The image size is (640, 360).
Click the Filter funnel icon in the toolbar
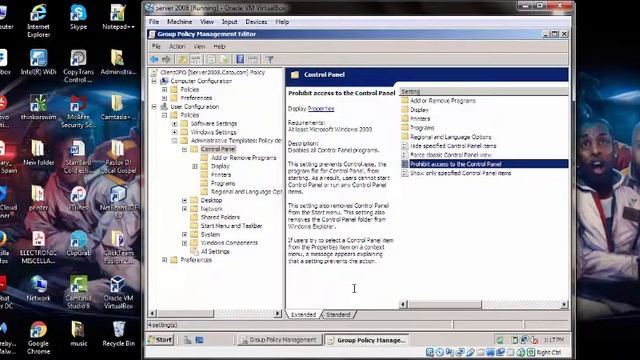pos(270,60)
